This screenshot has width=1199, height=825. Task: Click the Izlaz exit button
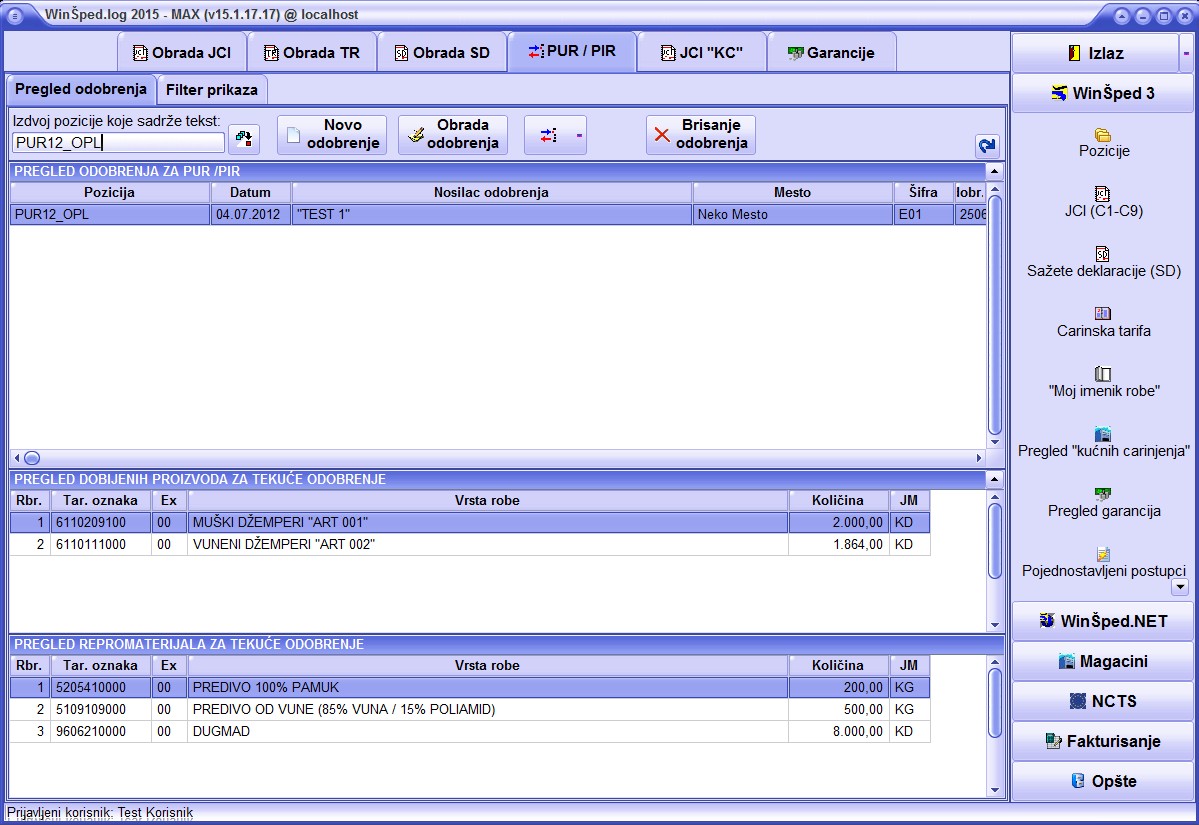click(1095, 54)
